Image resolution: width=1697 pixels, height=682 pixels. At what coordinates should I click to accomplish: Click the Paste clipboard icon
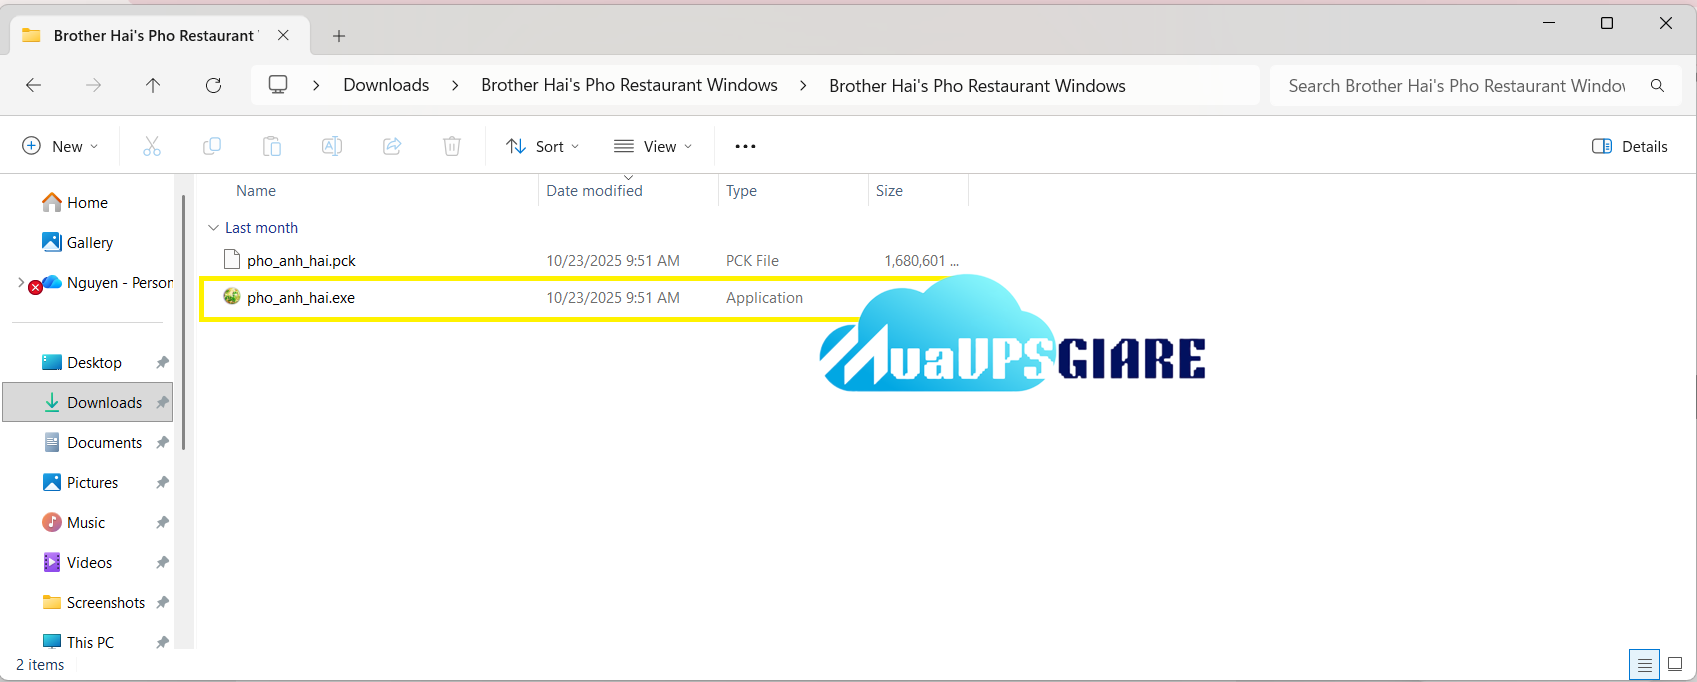(x=272, y=146)
